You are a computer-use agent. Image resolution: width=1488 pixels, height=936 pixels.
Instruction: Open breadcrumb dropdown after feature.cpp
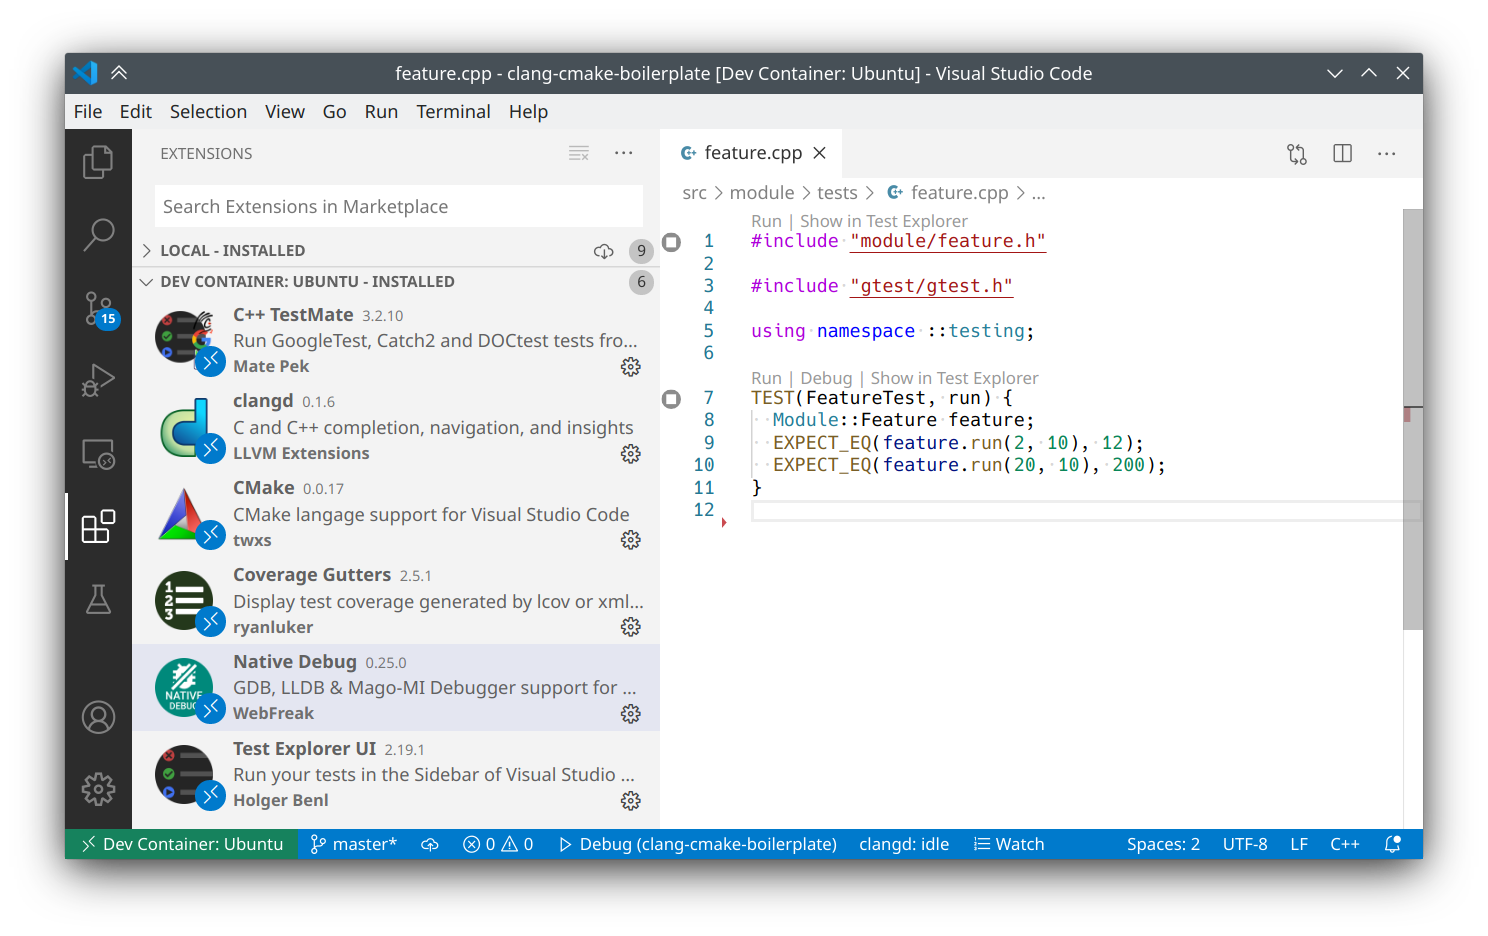1039,193
